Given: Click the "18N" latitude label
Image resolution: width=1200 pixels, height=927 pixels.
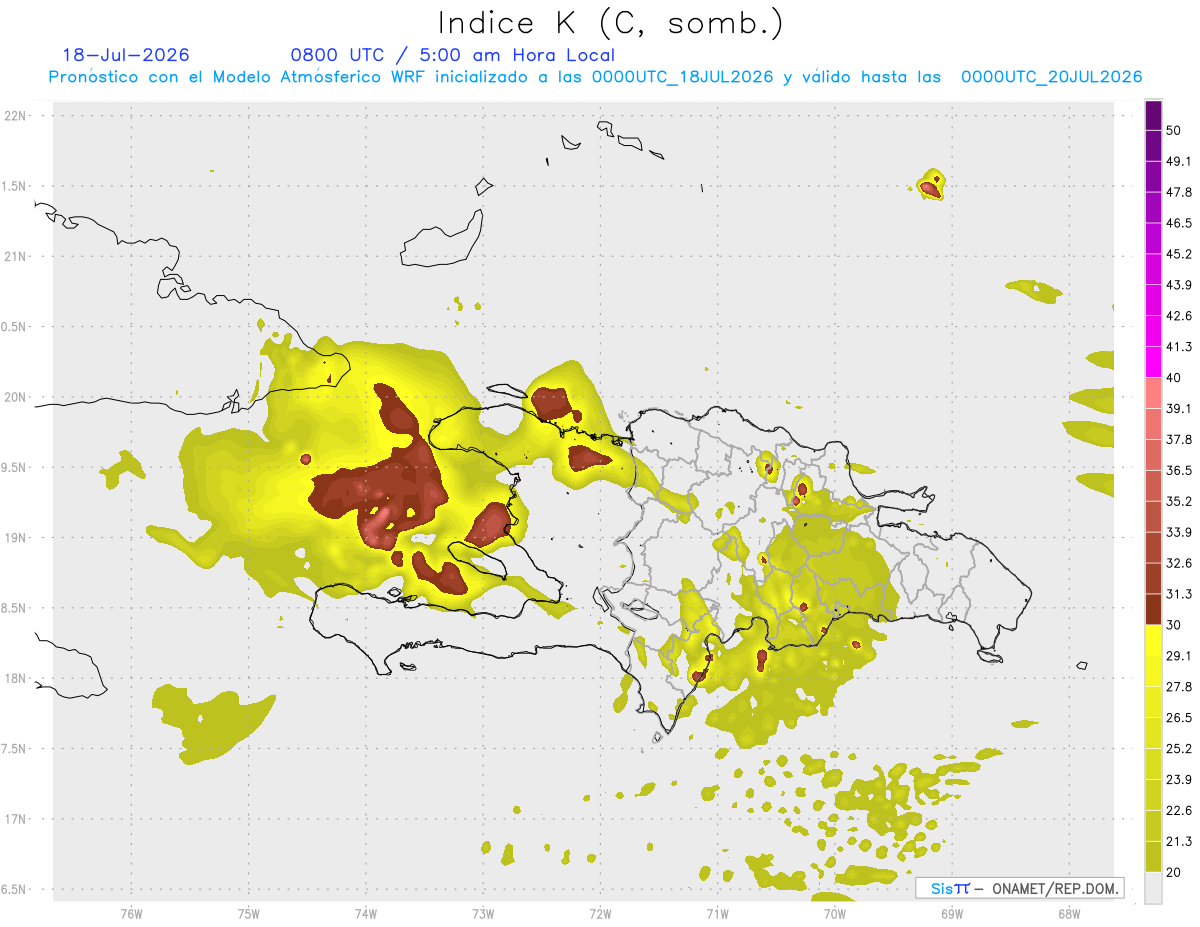Looking at the screenshot, I should (16, 679).
